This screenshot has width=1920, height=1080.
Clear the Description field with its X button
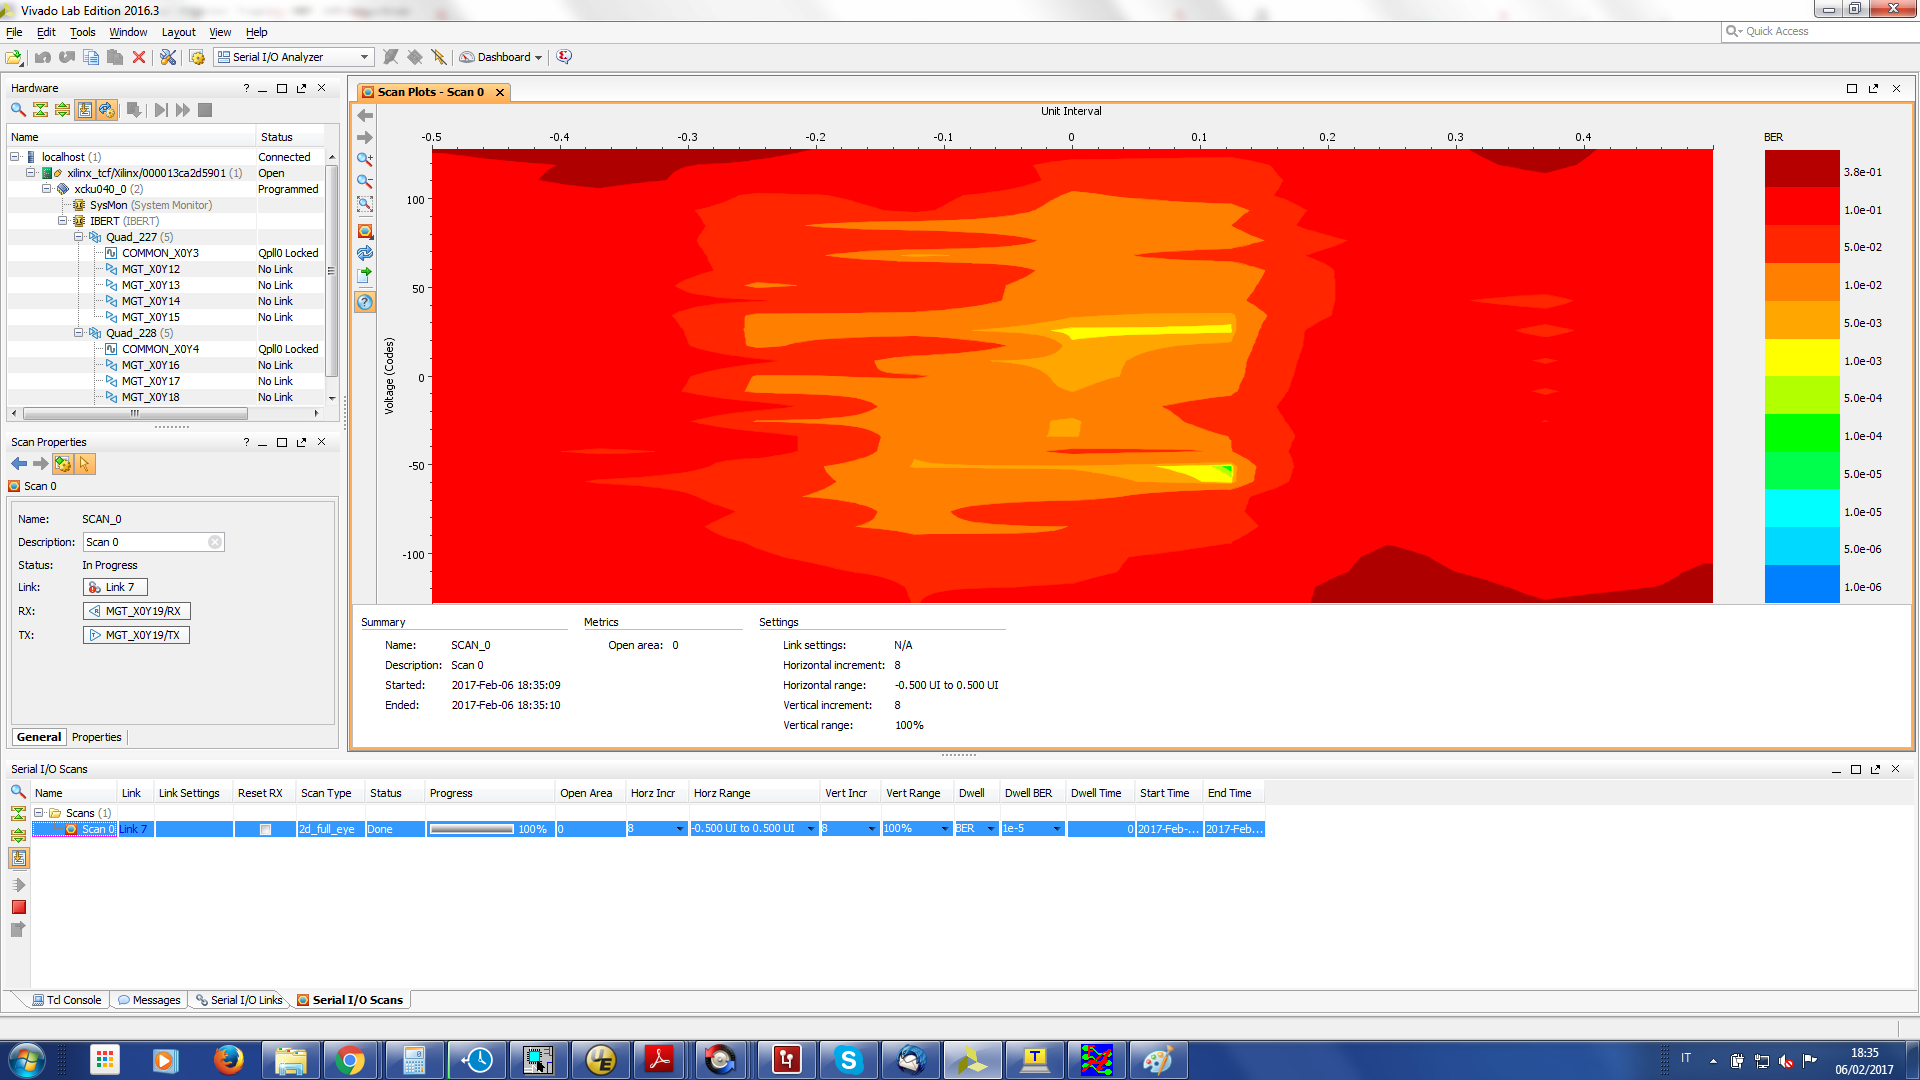[214, 542]
